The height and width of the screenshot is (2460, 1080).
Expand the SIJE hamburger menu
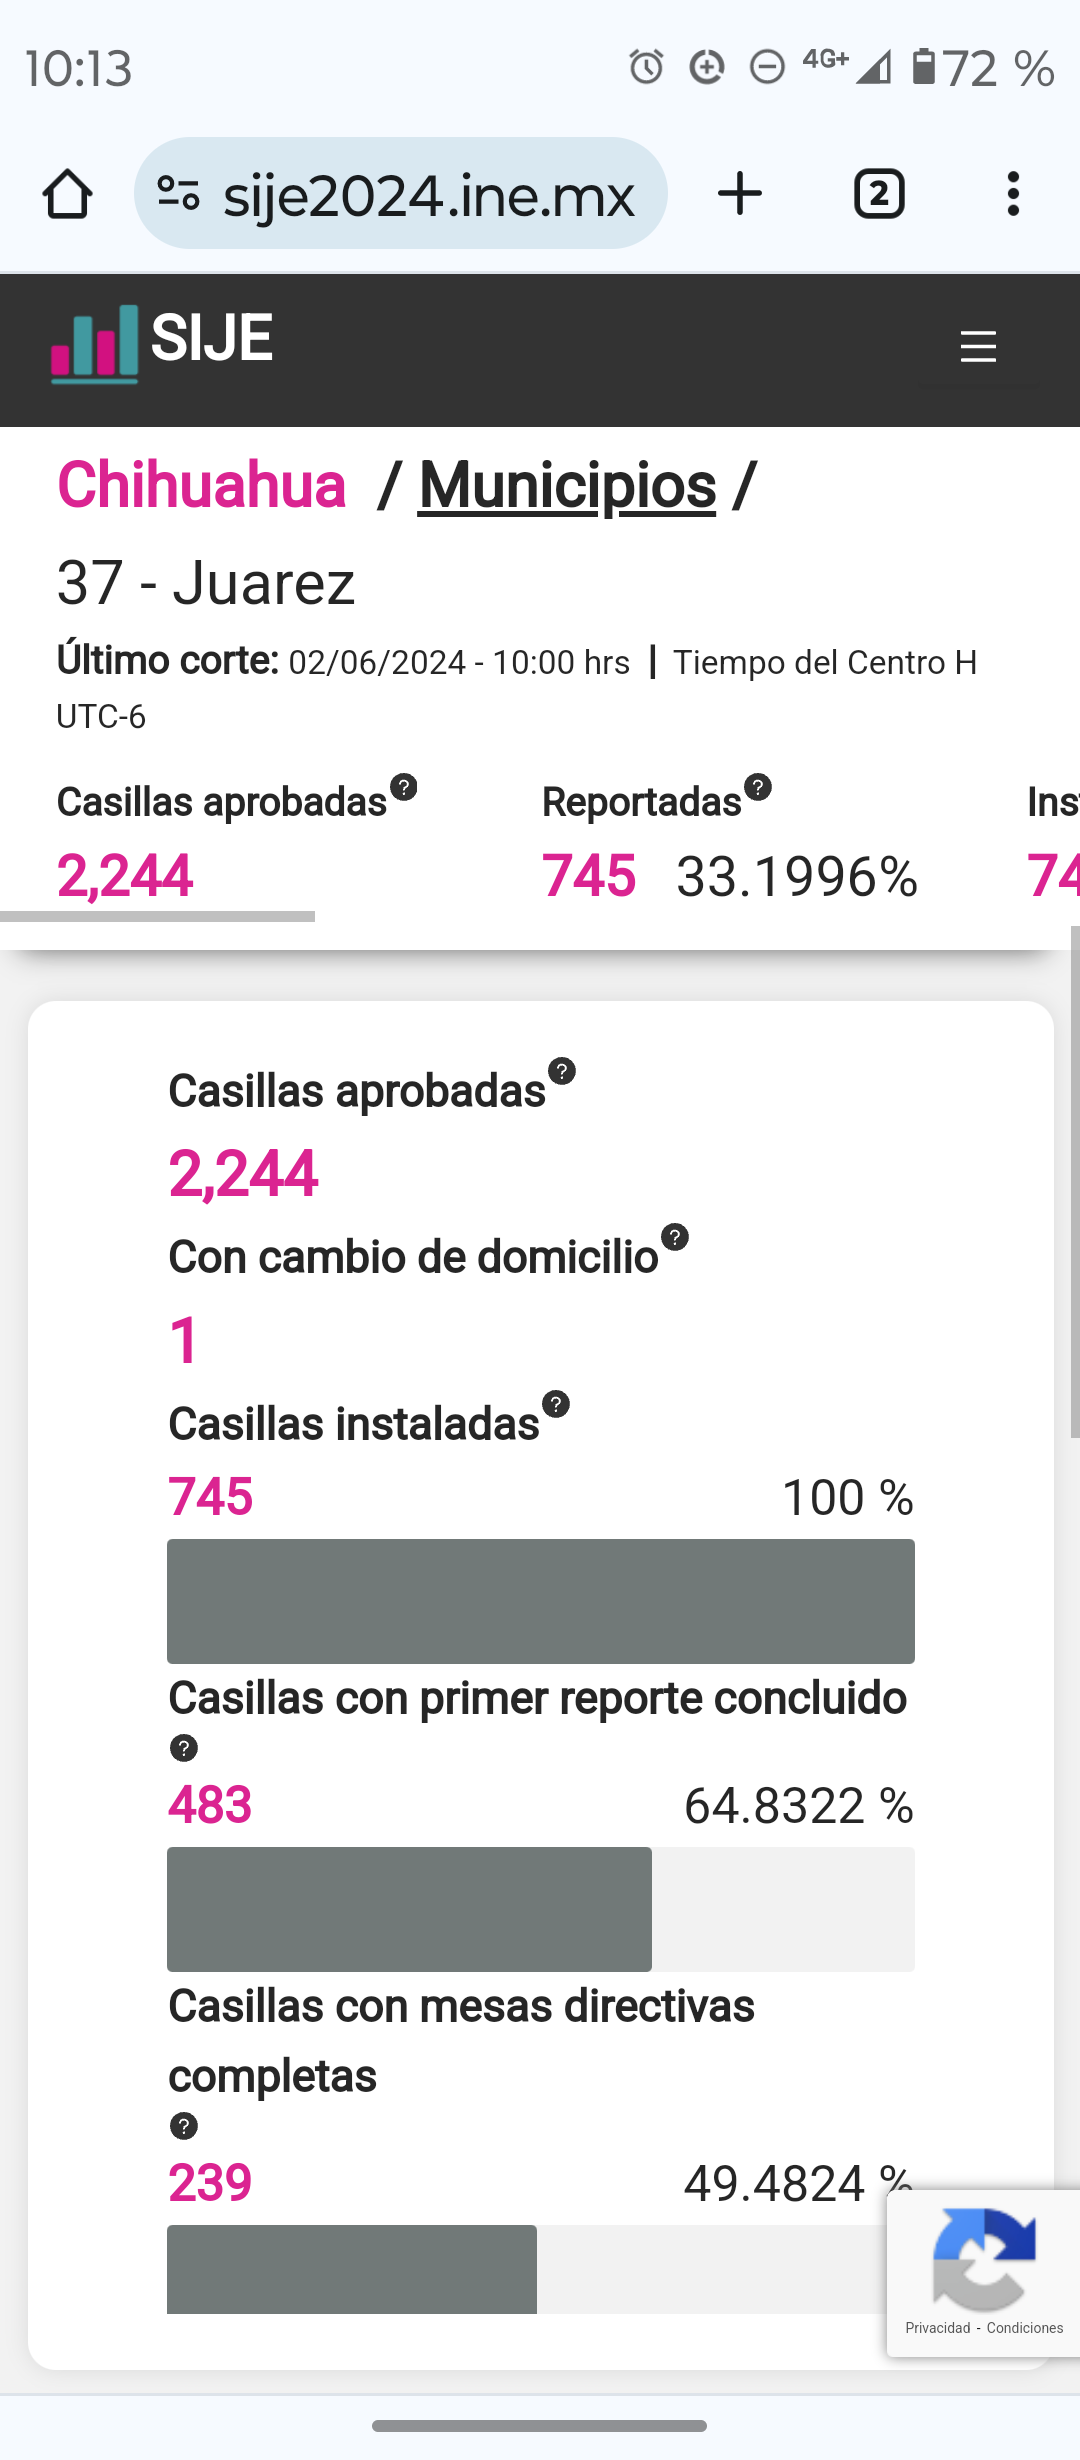pos(978,347)
